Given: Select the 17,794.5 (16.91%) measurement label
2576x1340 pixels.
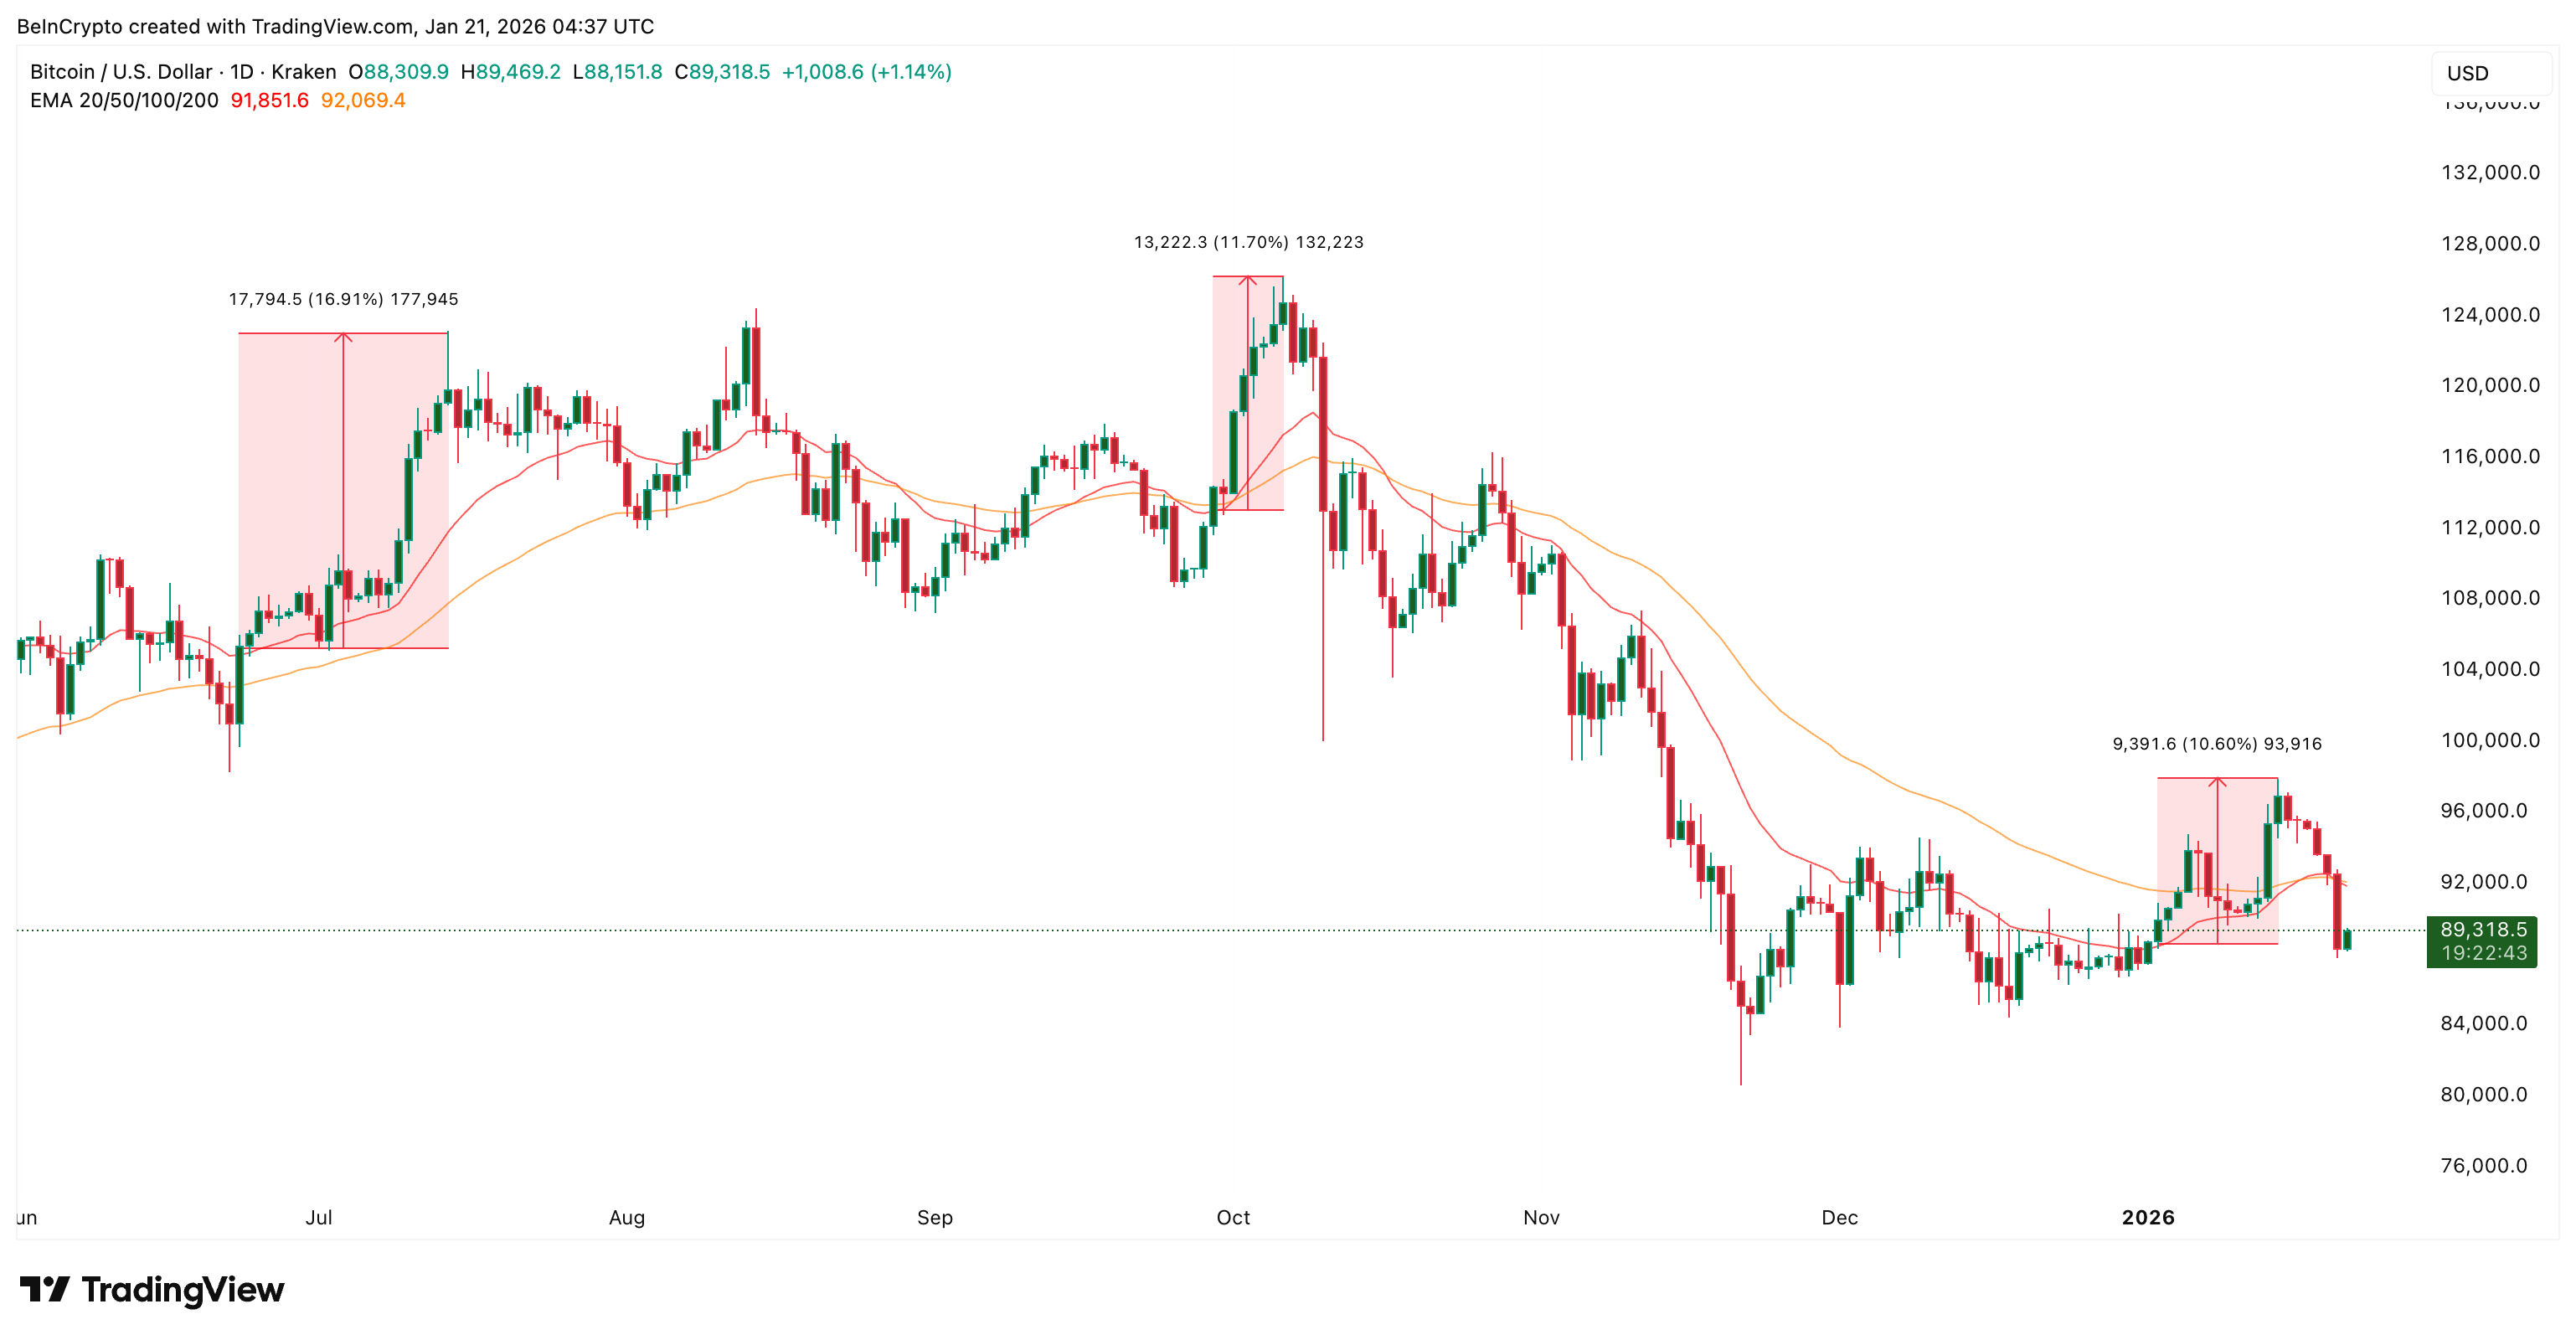Looking at the screenshot, I should tap(343, 299).
